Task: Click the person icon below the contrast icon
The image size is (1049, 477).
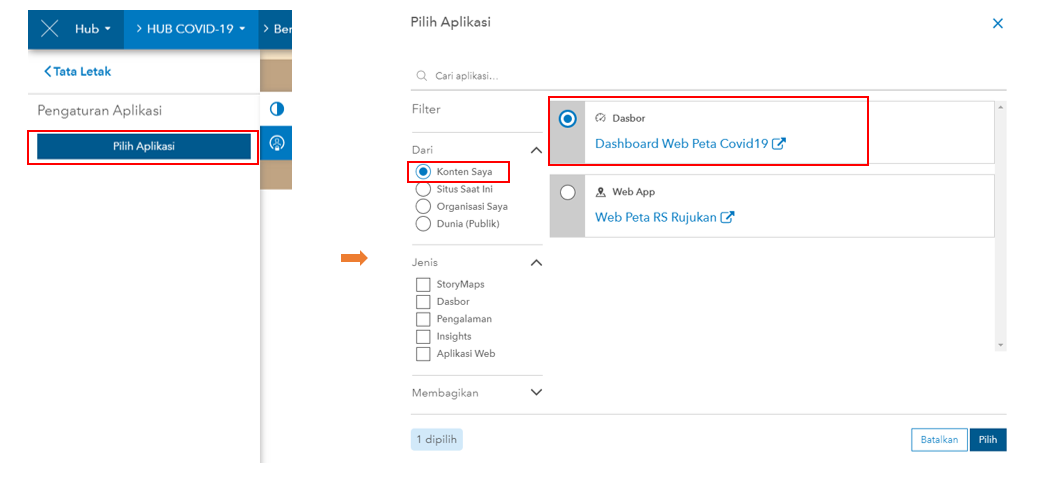Action: 277,143
